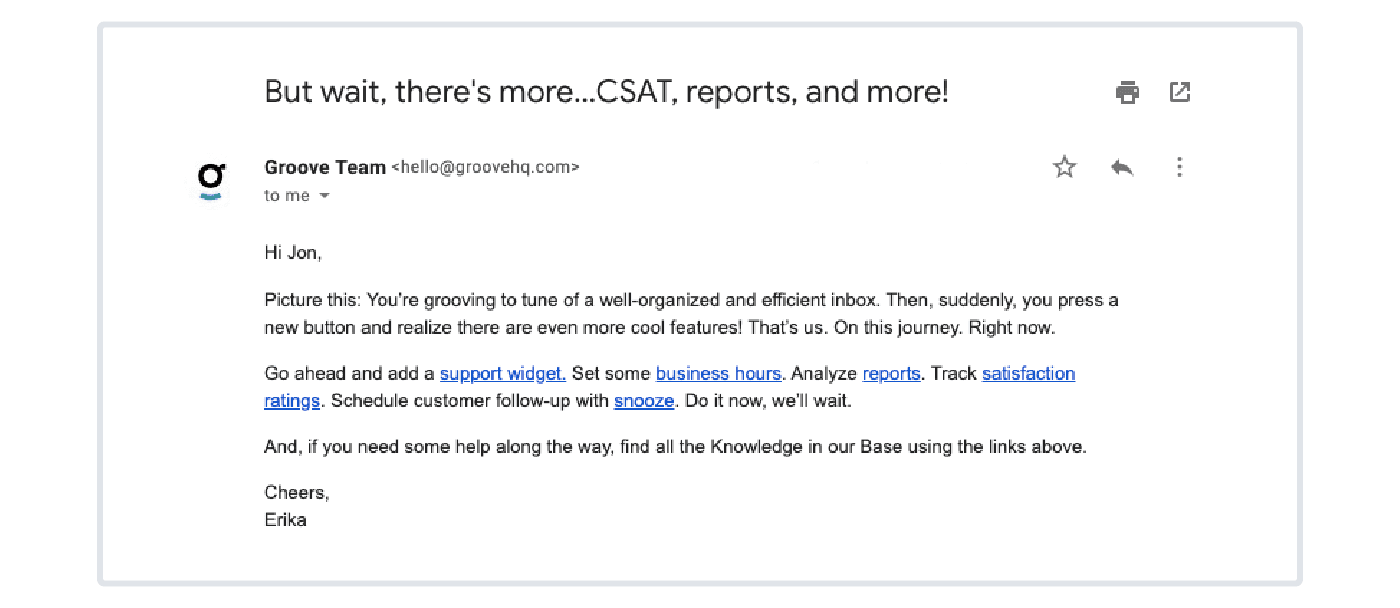Click the "Hi Jon," greeting line
The height and width of the screenshot is (608, 1400).
(x=293, y=253)
